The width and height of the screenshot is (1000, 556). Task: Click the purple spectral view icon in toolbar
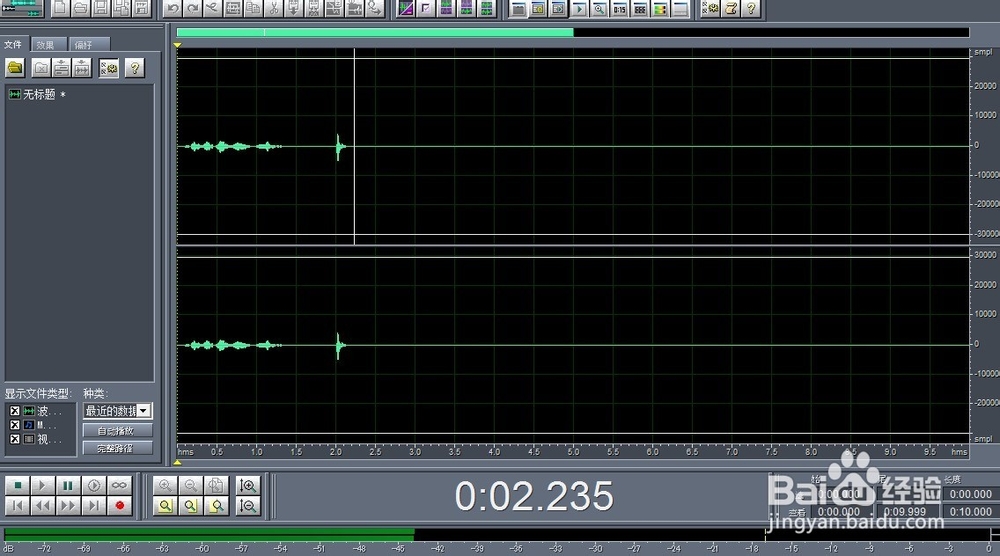[405, 8]
